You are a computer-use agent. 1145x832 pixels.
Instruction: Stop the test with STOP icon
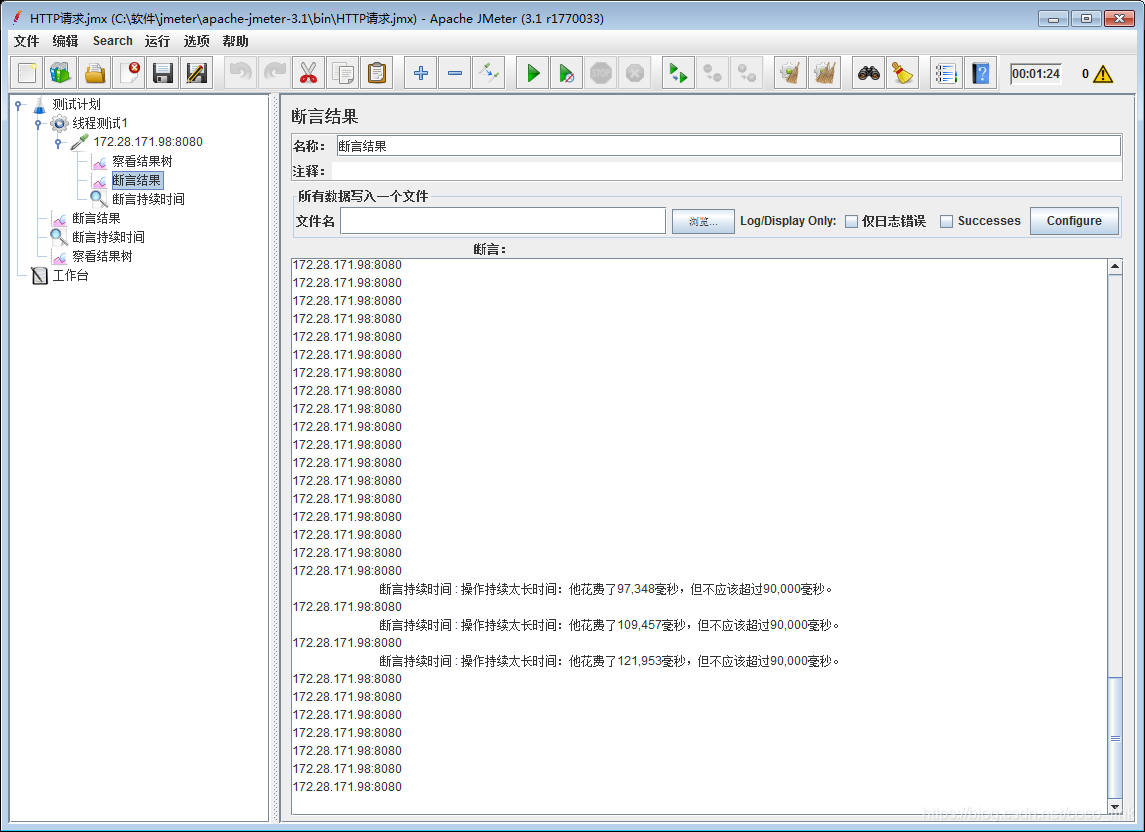click(600, 73)
